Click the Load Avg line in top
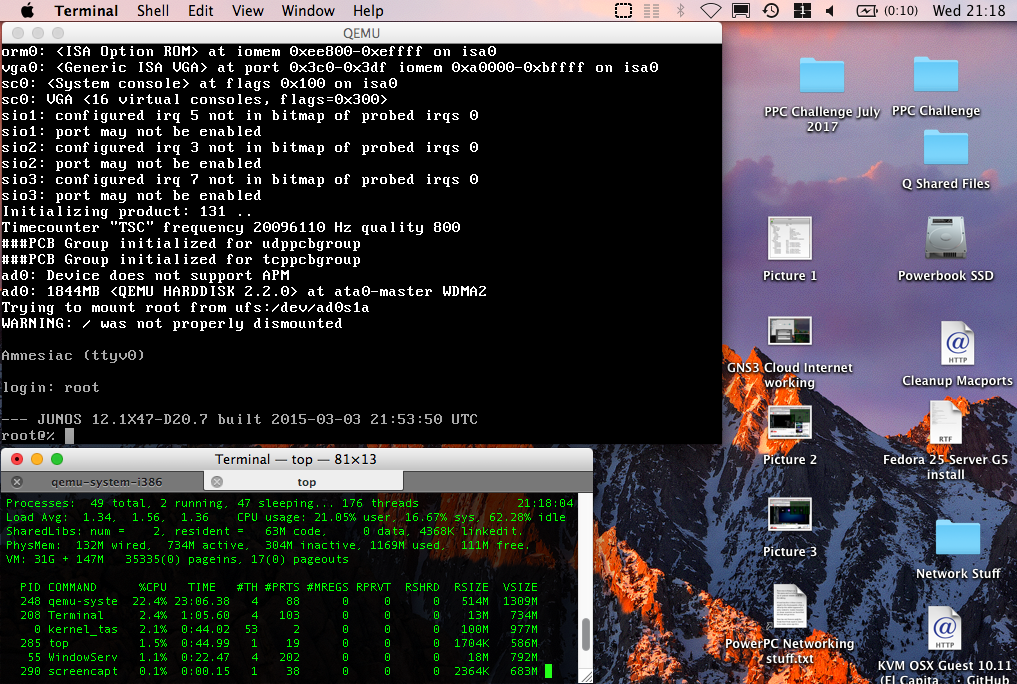The image size is (1017, 684). (285, 517)
